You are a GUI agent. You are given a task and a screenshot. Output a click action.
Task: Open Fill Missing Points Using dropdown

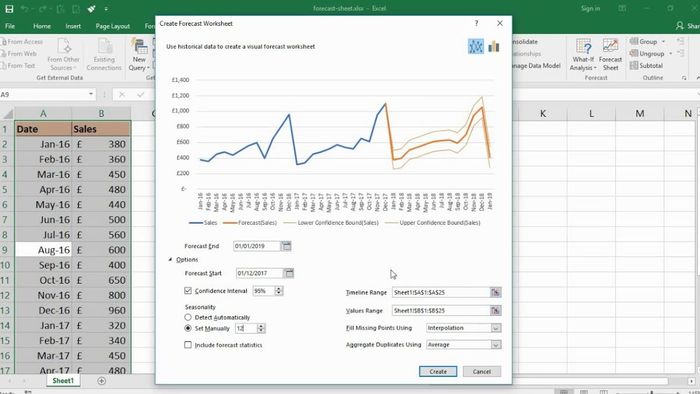click(496, 328)
